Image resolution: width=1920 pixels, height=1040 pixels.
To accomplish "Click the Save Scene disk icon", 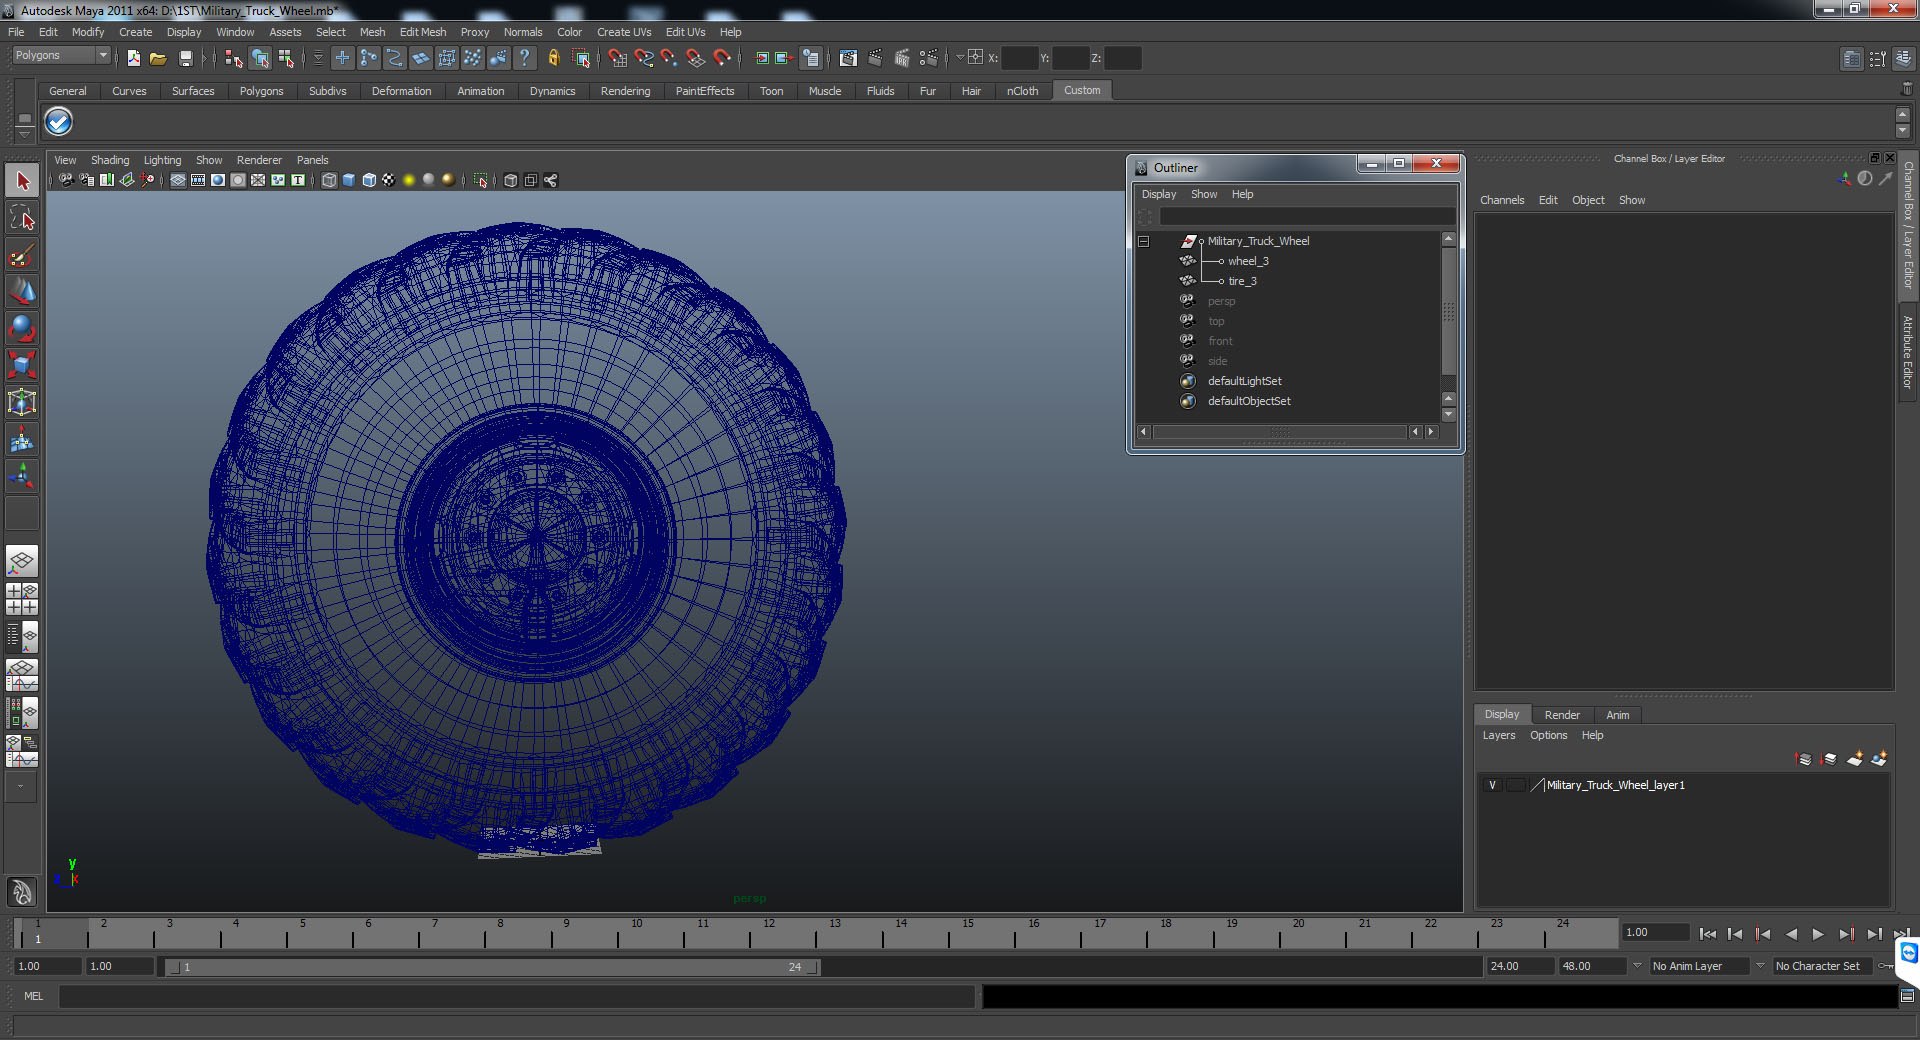I will (185, 58).
